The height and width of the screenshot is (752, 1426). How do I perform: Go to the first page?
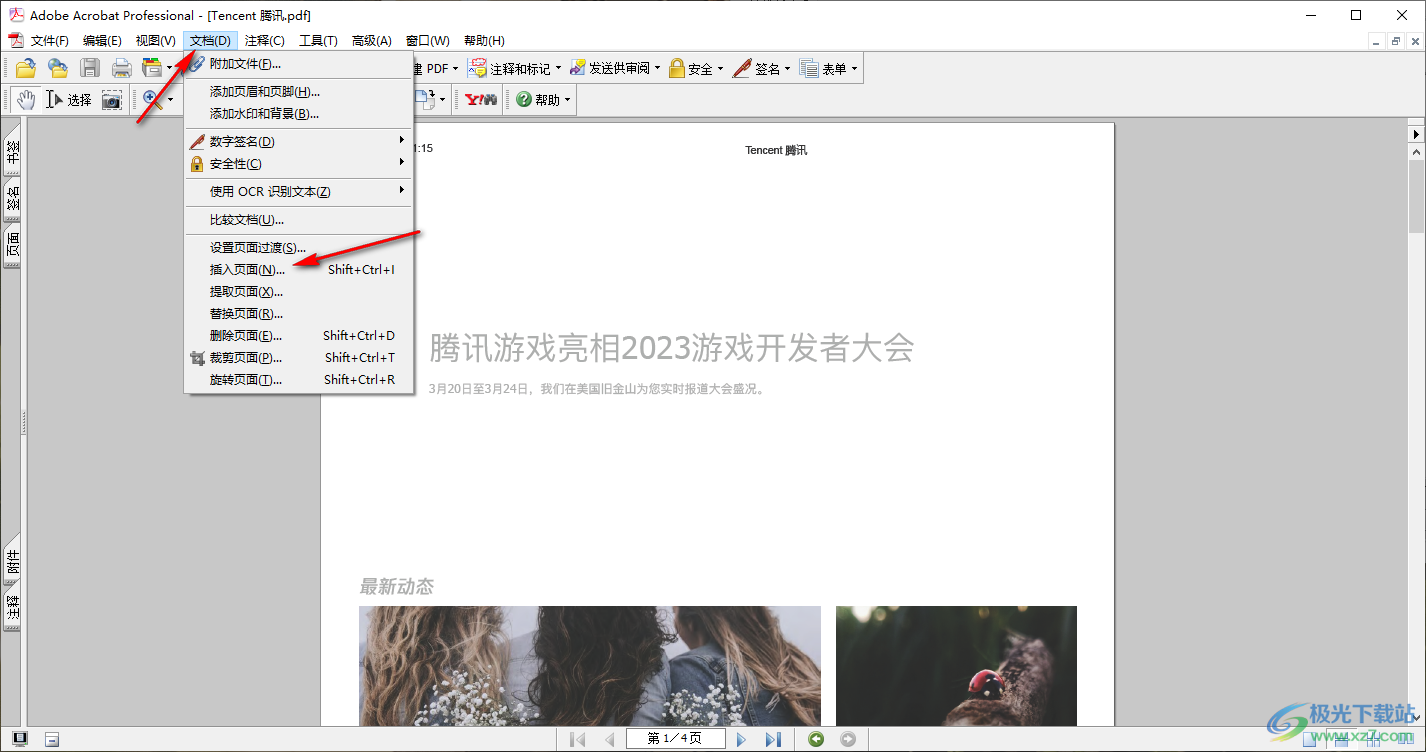pos(578,739)
